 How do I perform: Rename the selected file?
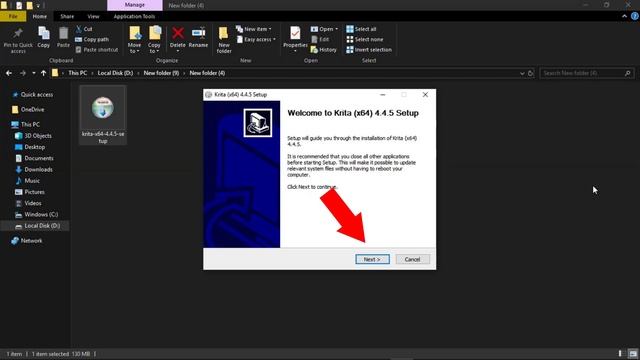click(198, 38)
